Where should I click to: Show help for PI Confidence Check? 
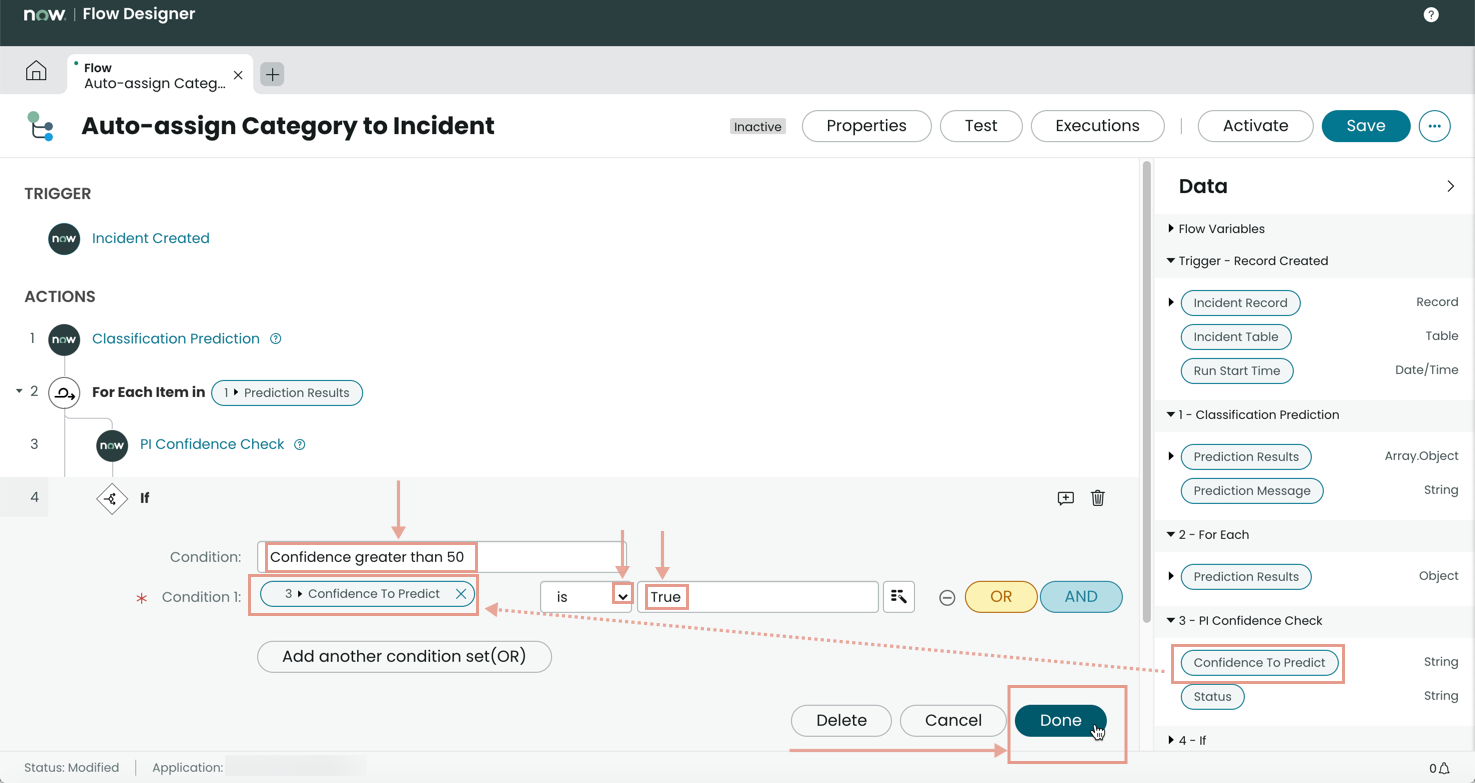[x=300, y=445]
